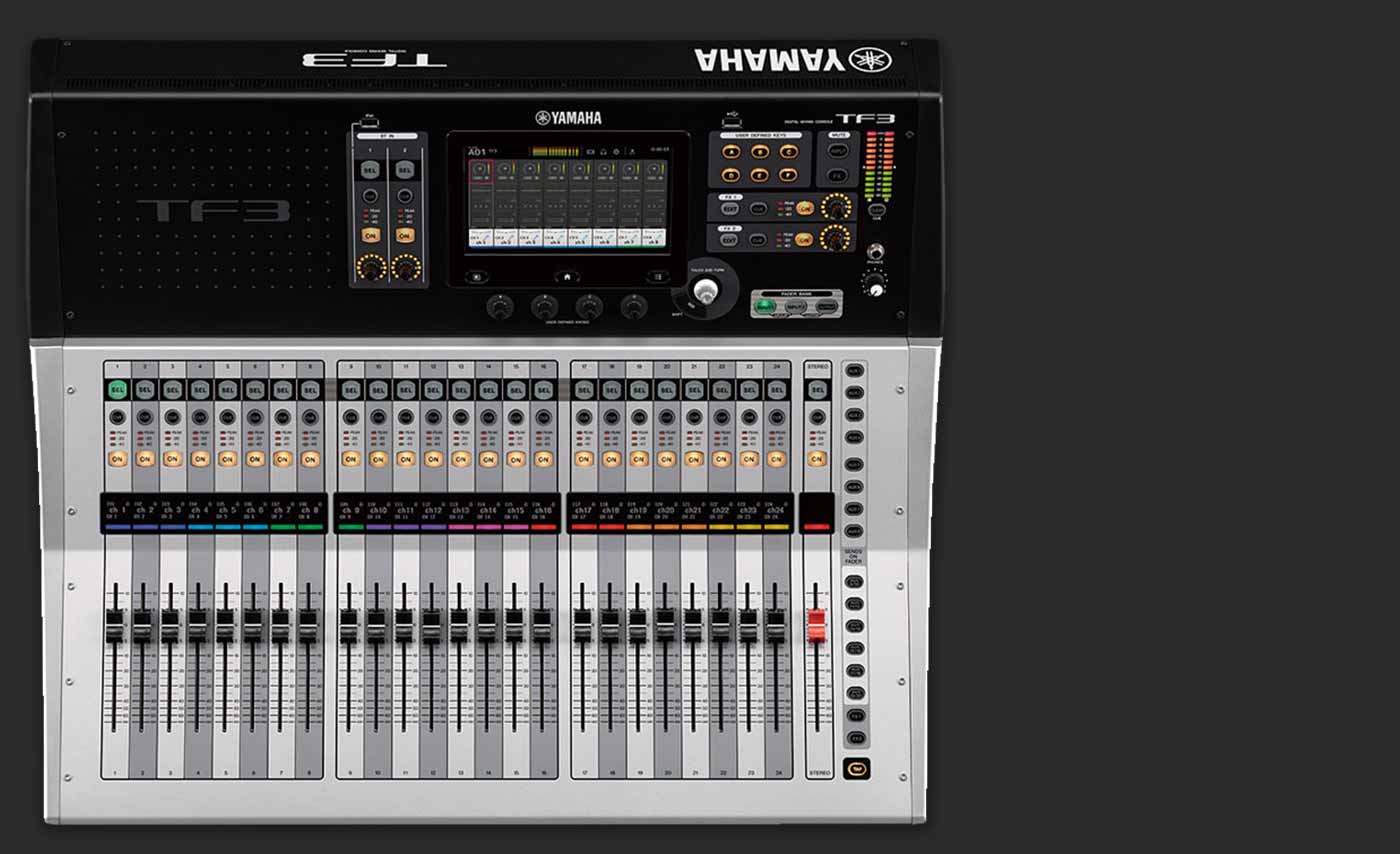Toggle the STEREO master ON button
1400x854 pixels.
pos(818,458)
